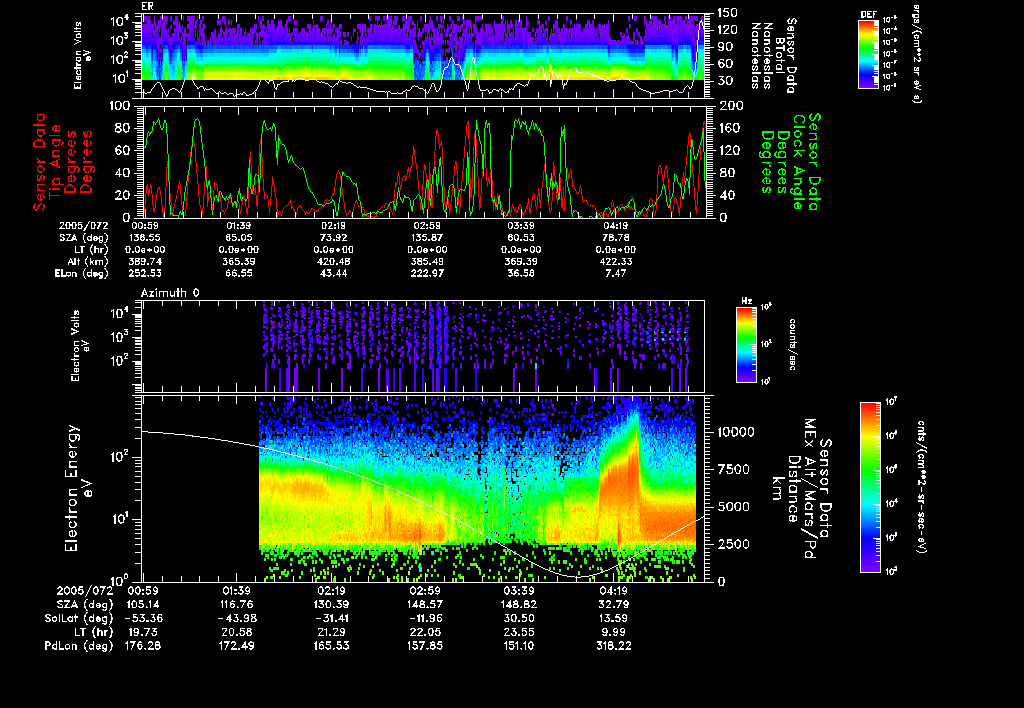Click the local time value 21.29
Screen dimensions: 1024x708
(334, 632)
